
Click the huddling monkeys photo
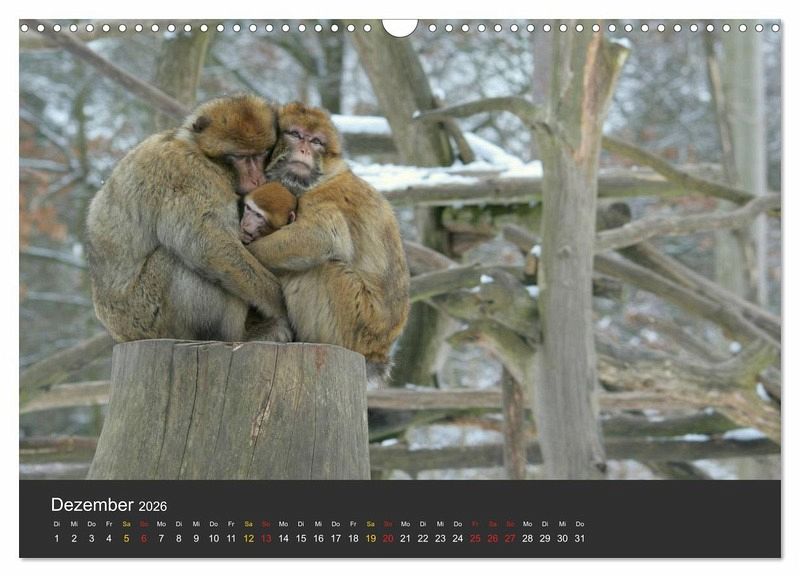(x=400, y=250)
